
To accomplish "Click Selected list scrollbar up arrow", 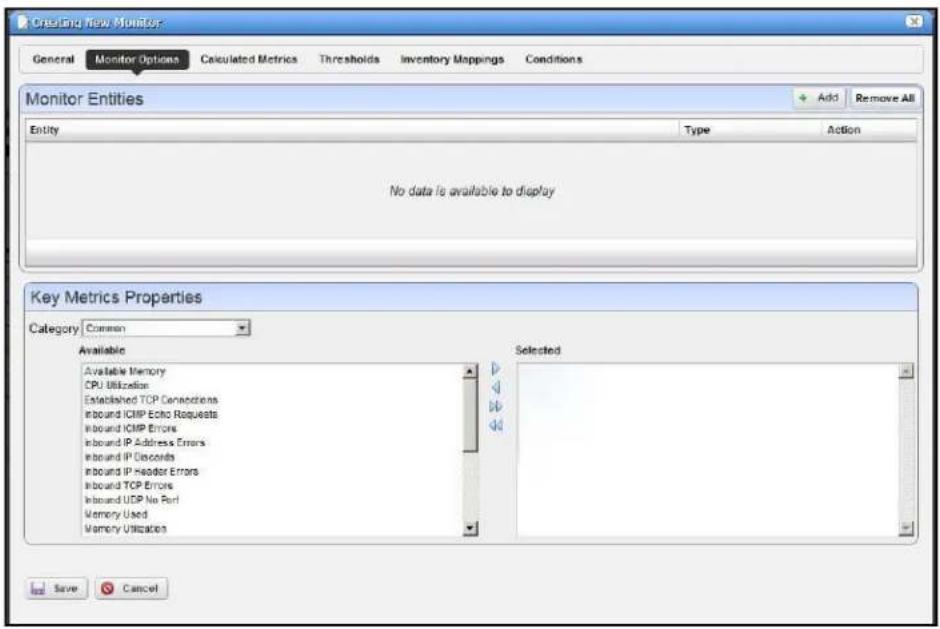I will [x=906, y=371].
